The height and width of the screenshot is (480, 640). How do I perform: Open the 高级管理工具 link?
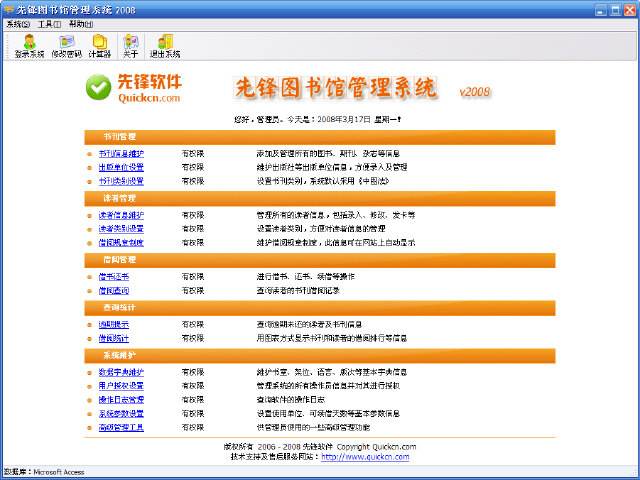[x=121, y=427]
